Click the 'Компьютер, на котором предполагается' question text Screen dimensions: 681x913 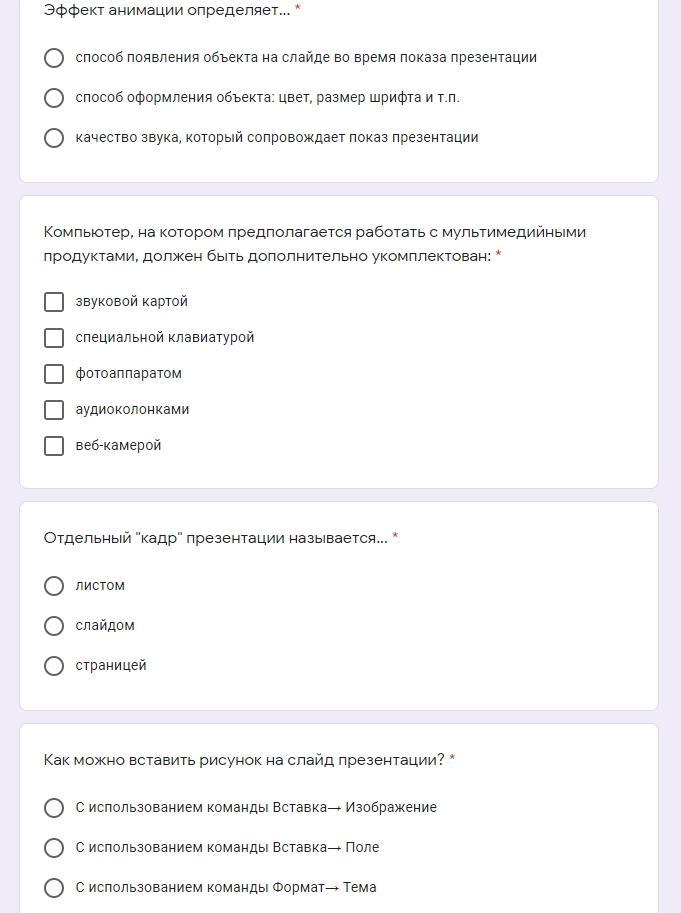pyautogui.click(x=315, y=244)
